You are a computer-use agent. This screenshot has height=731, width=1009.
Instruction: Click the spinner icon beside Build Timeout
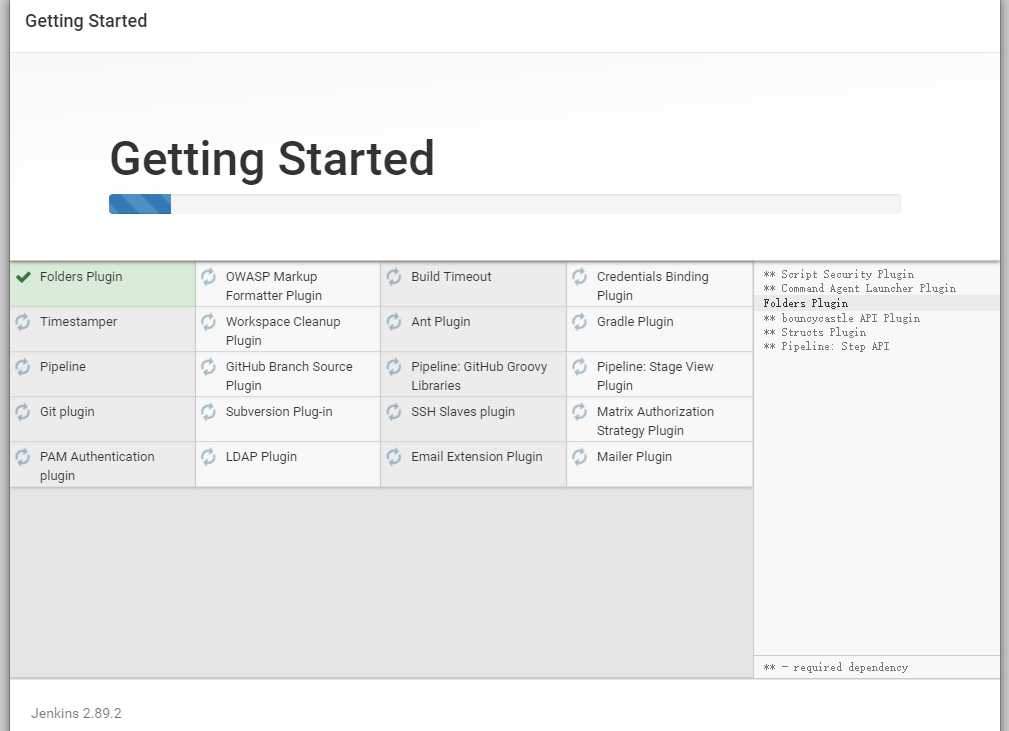(394, 277)
